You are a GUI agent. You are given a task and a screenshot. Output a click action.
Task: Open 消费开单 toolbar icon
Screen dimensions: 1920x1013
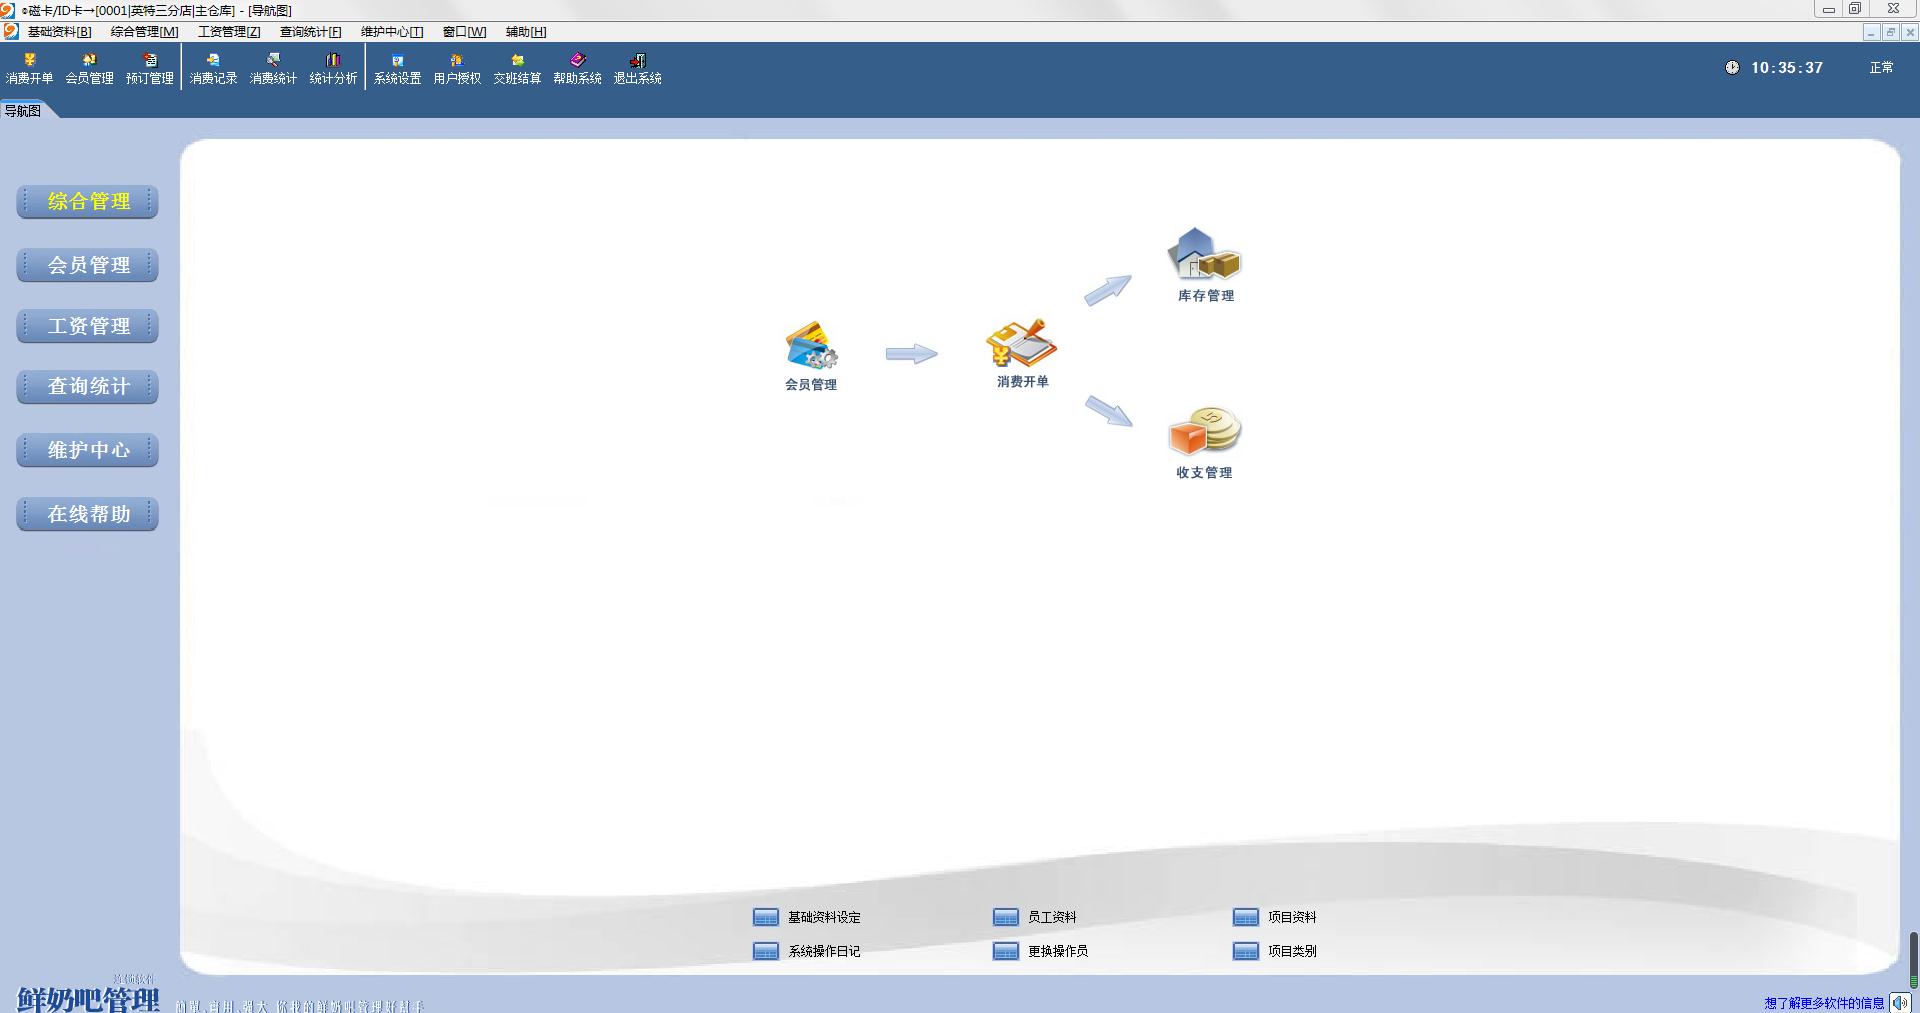(30, 69)
